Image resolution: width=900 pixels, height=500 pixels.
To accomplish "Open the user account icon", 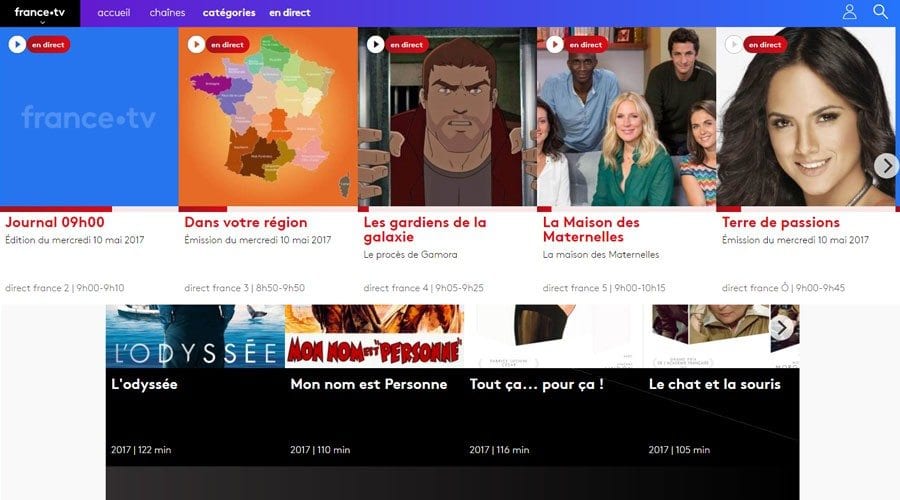I will (x=849, y=11).
